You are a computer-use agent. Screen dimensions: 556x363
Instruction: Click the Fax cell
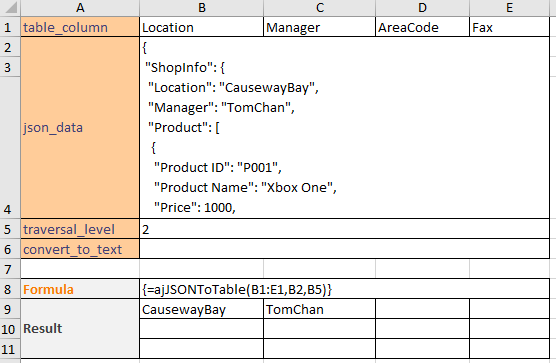[510, 27]
